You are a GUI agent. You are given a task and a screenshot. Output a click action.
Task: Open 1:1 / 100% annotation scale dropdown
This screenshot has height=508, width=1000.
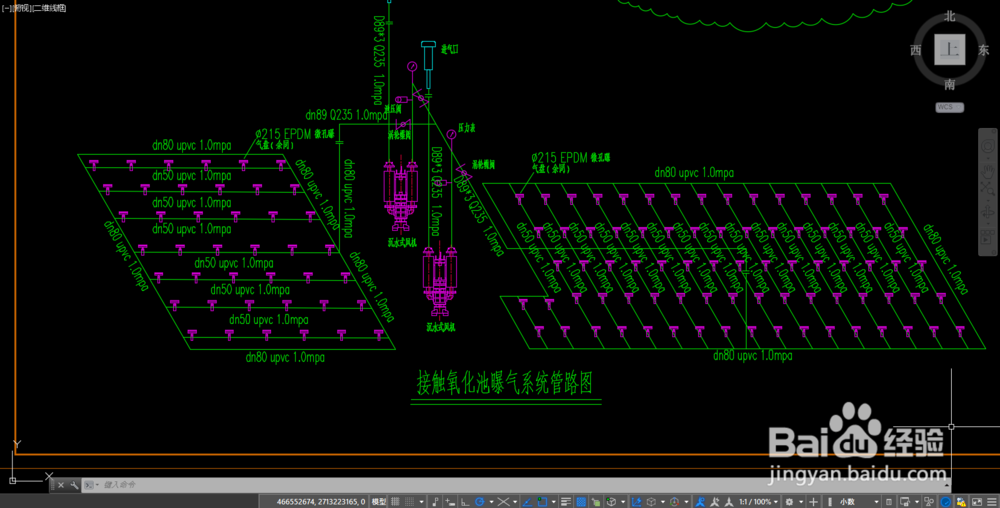click(x=759, y=502)
